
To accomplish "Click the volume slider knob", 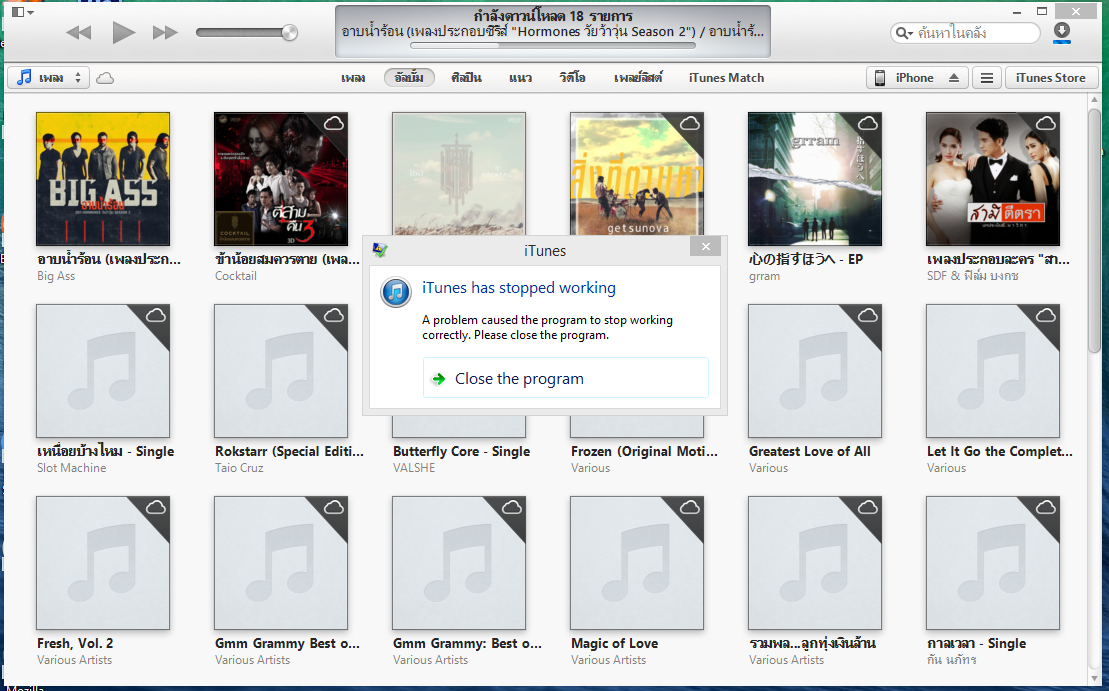I will point(289,32).
